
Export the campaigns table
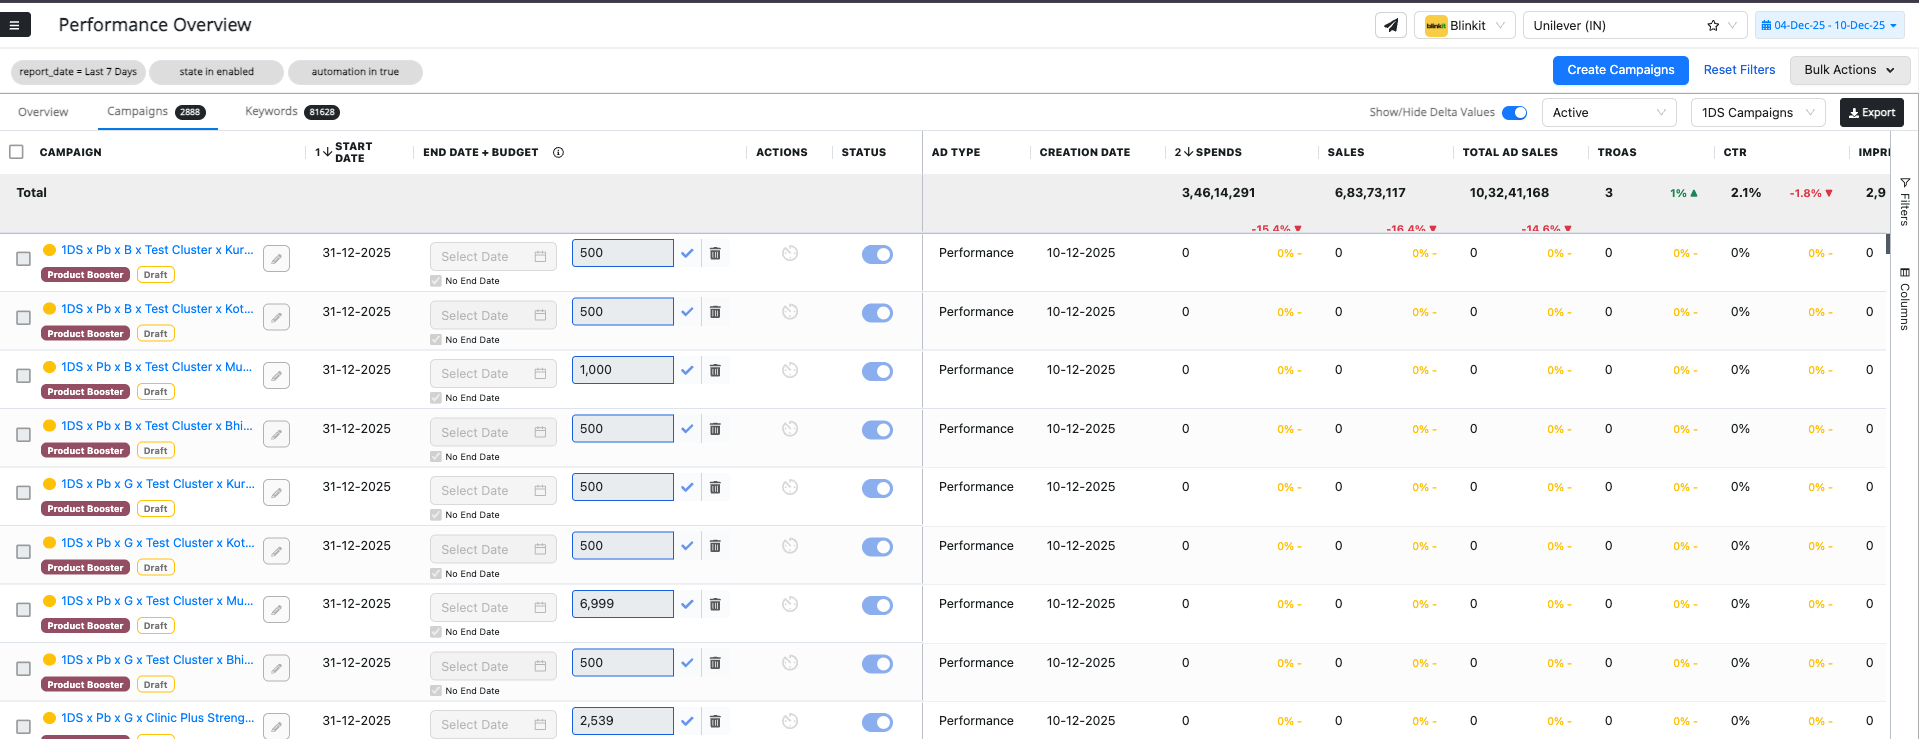click(x=1871, y=113)
